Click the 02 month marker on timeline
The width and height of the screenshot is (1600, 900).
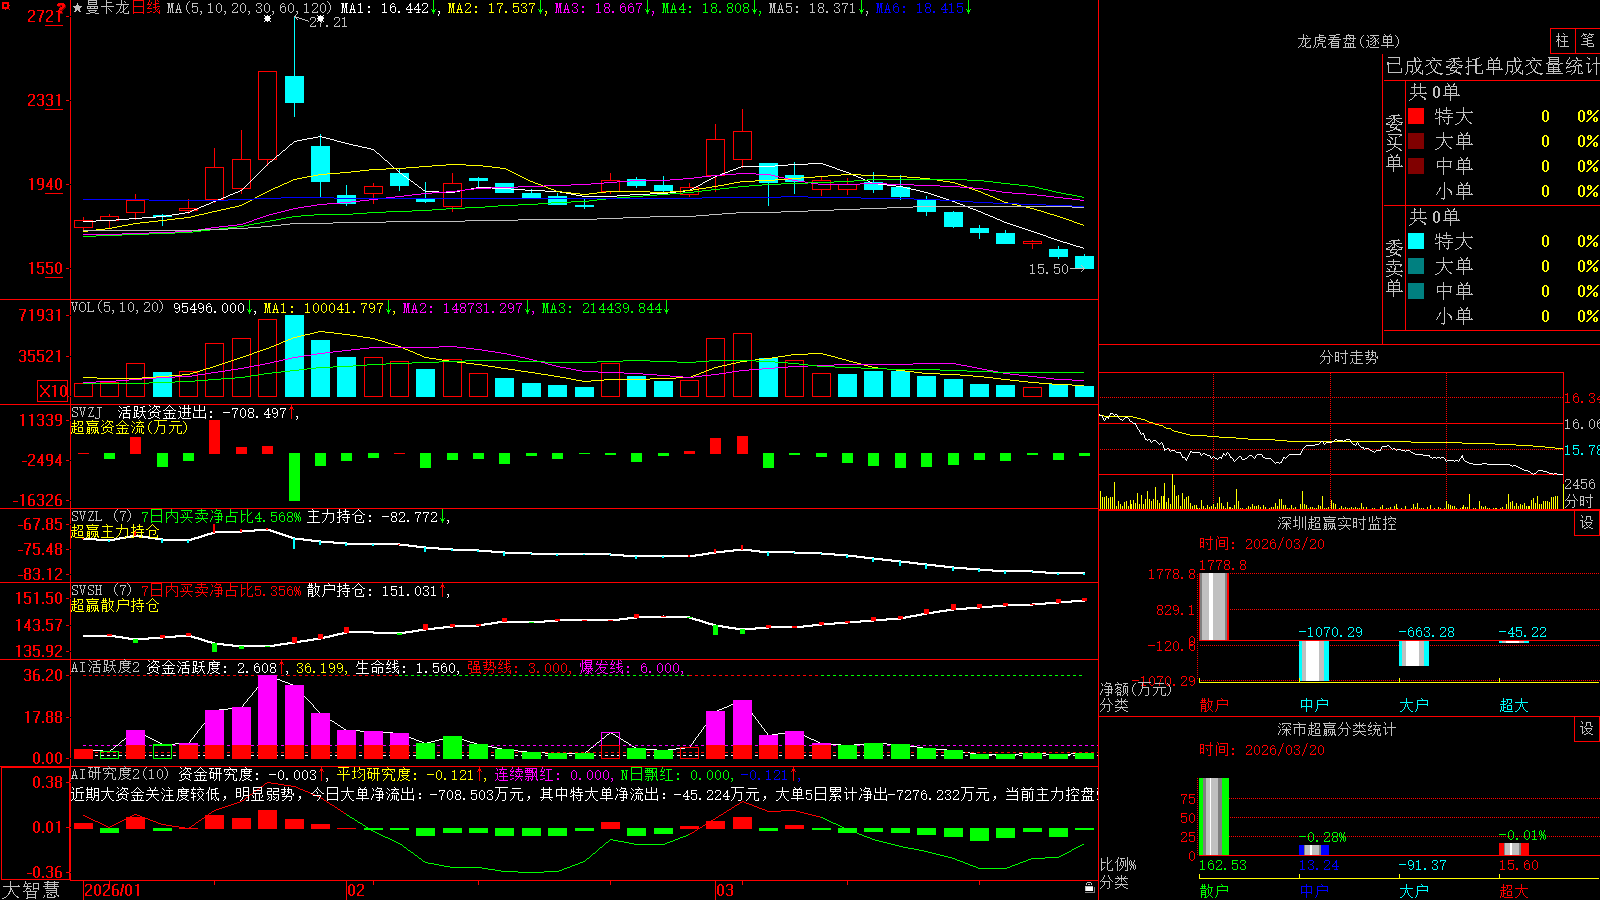tap(355, 890)
